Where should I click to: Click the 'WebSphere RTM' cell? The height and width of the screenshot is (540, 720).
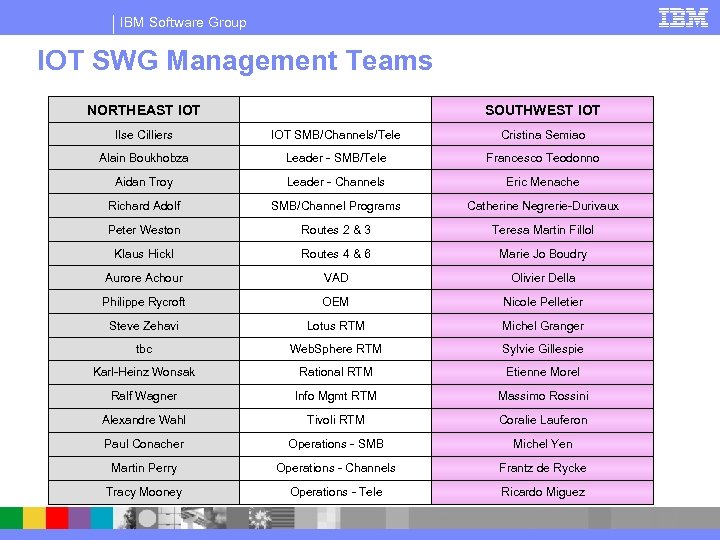[335, 349]
